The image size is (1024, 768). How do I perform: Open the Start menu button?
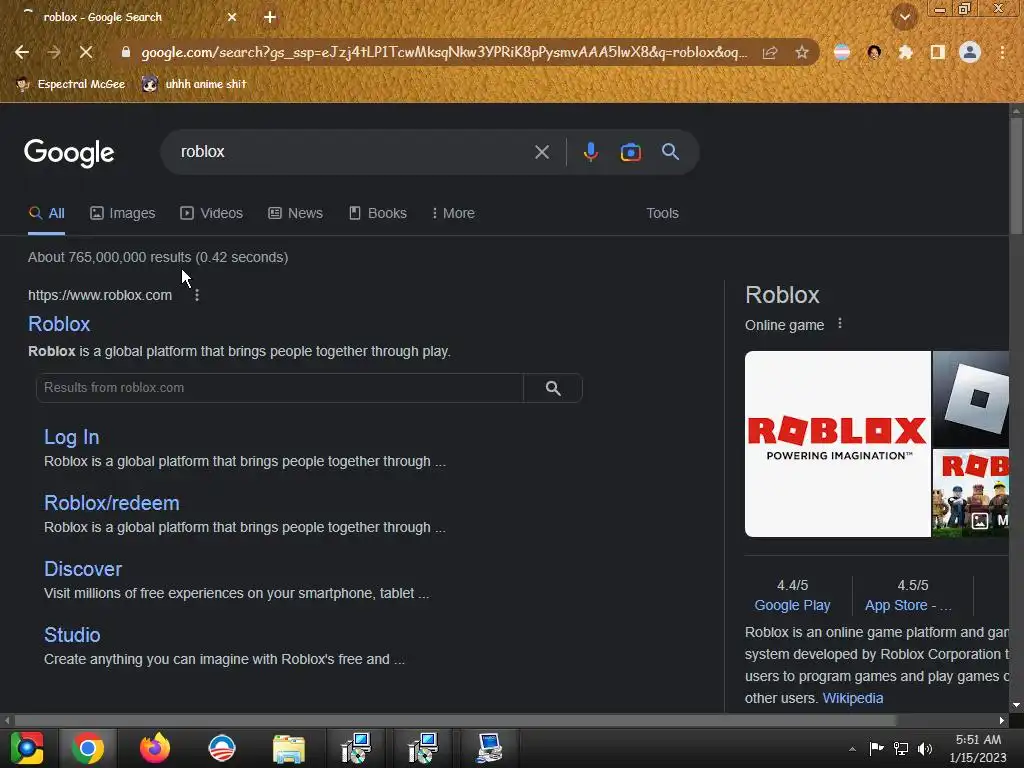(27, 748)
